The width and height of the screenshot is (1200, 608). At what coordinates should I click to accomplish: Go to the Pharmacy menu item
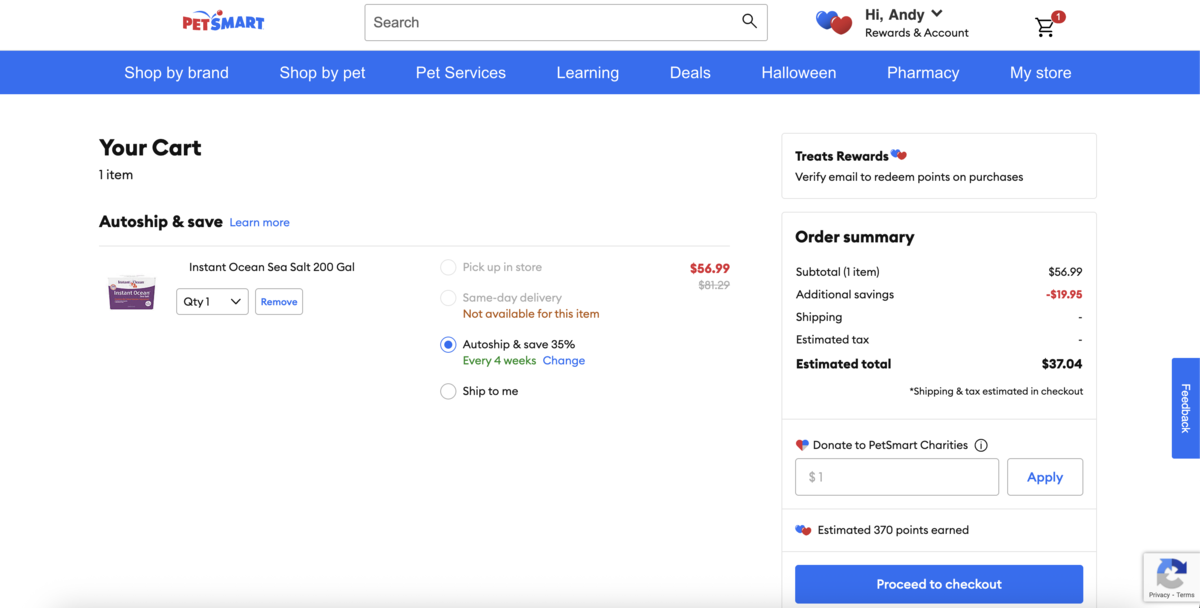922,73
